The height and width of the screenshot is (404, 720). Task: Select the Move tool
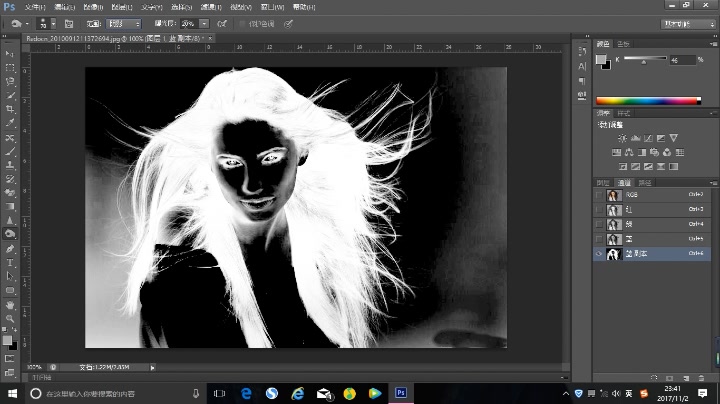(x=10, y=54)
